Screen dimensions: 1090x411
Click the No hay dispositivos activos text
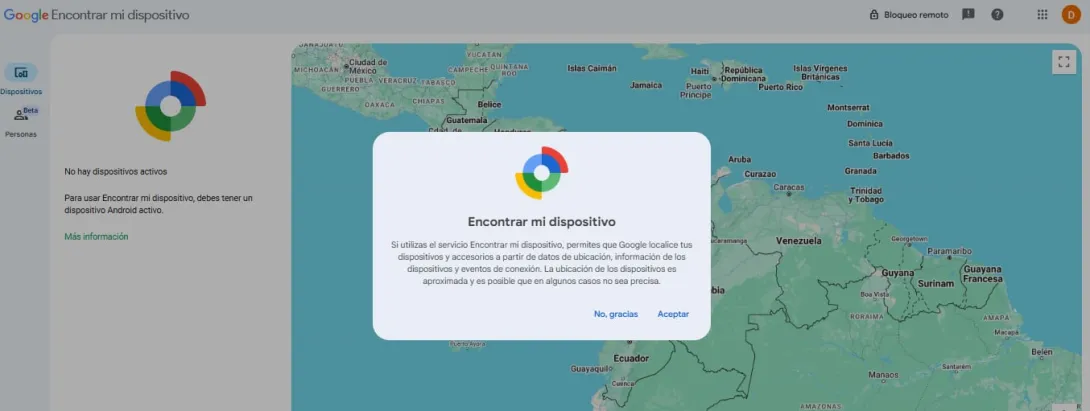pos(115,171)
